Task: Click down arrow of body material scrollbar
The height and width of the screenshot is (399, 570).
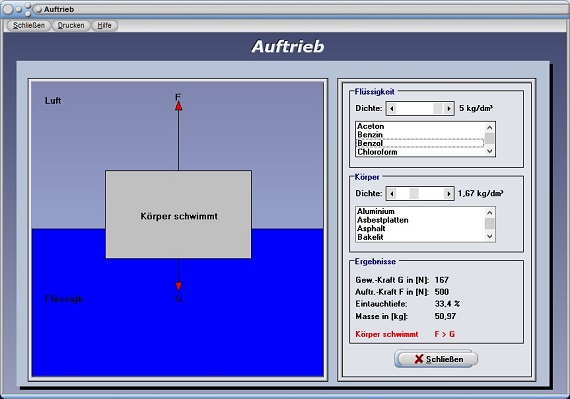Action: pos(490,236)
